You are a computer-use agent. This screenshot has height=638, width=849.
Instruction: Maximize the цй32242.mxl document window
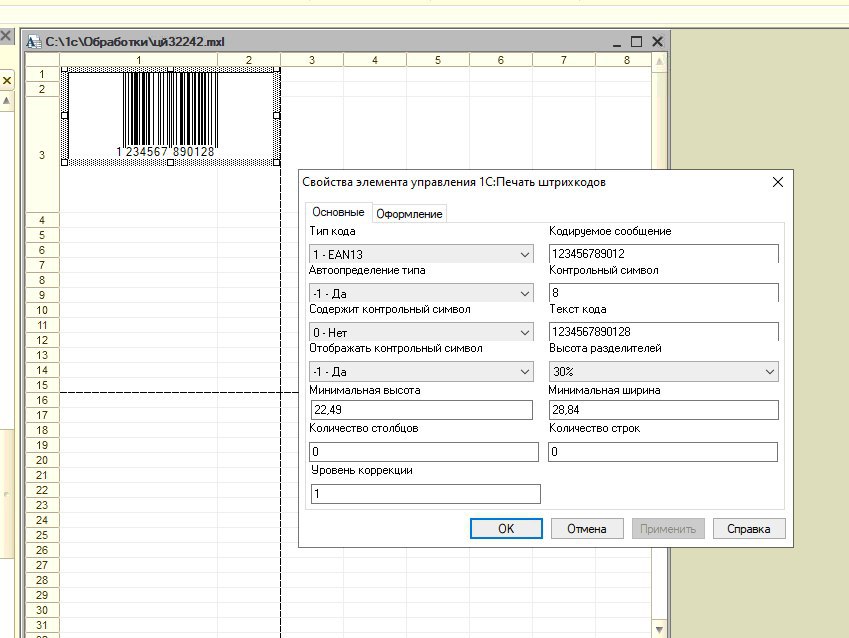tap(637, 42)
